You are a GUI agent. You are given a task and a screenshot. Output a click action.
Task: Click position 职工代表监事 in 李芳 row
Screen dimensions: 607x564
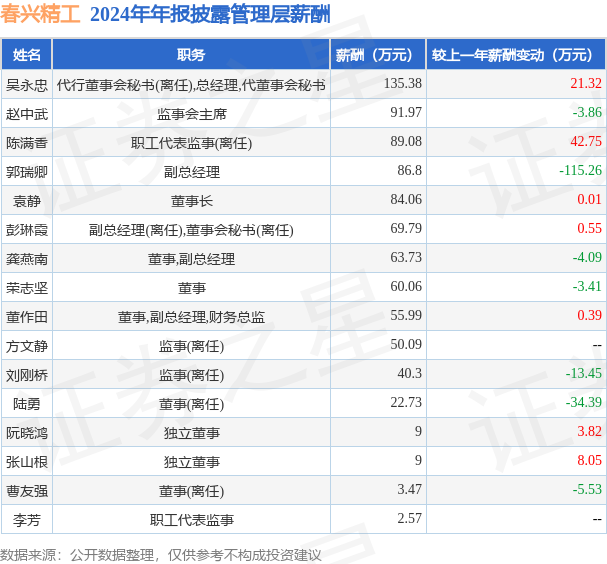point(191,520)
